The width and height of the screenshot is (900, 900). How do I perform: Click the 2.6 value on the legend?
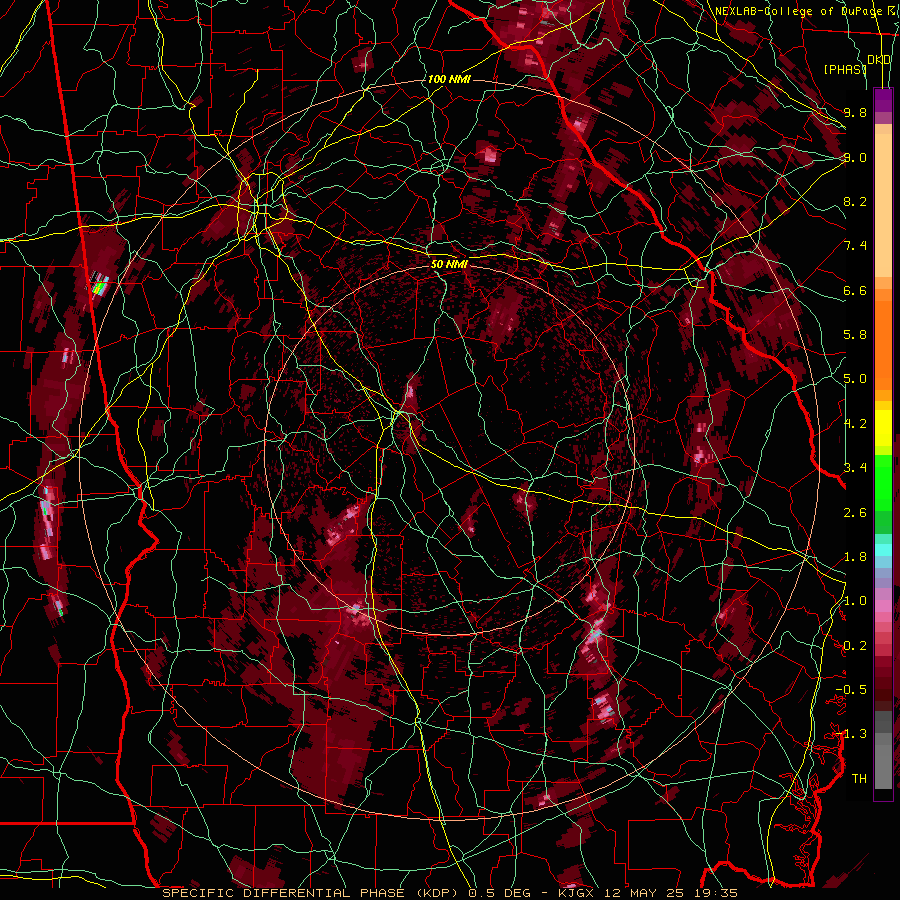855,513
